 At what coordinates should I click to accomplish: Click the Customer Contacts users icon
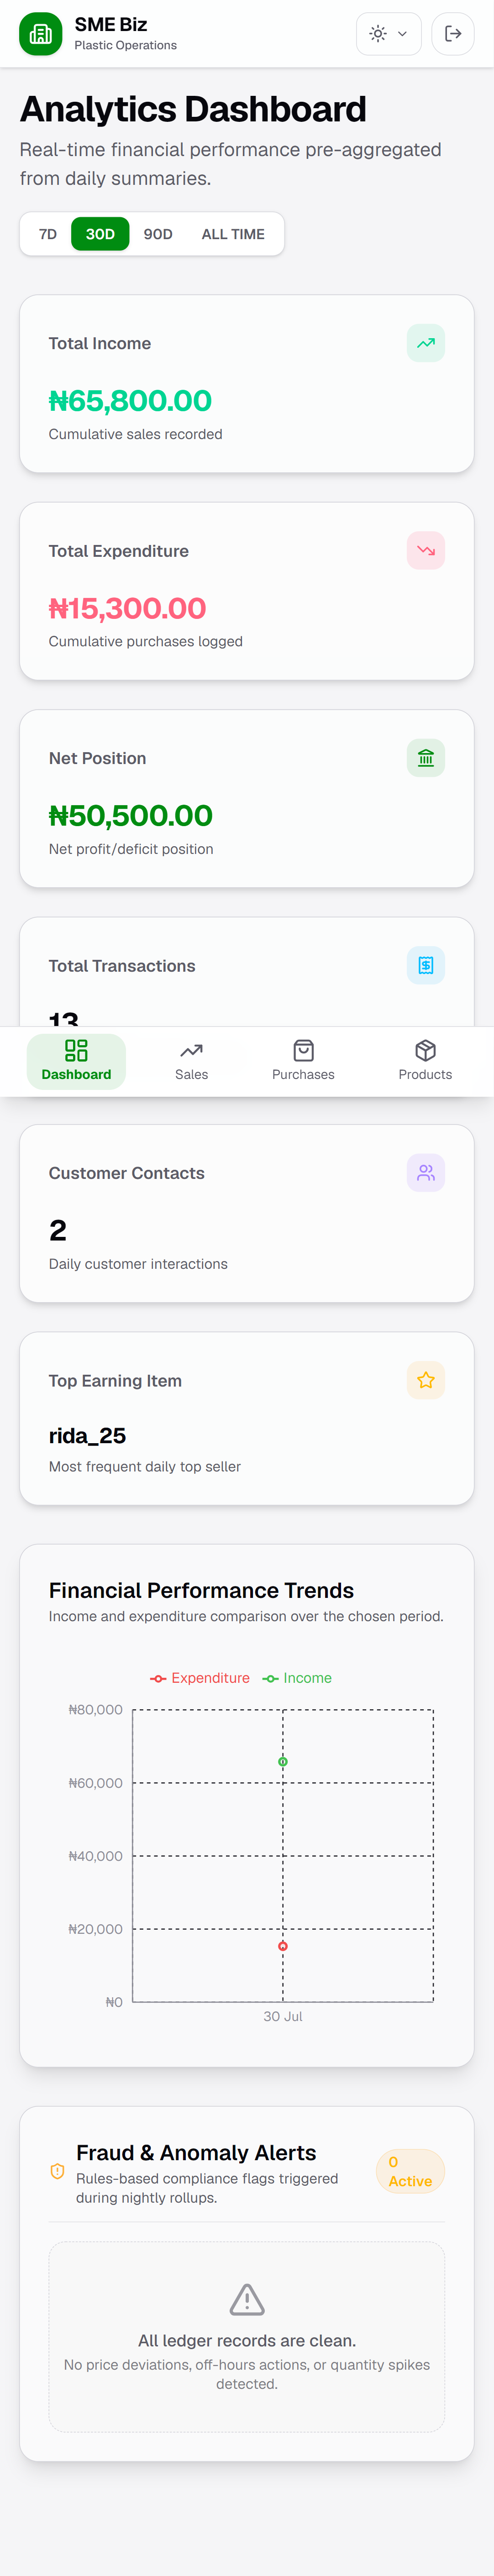[426, 1173]
